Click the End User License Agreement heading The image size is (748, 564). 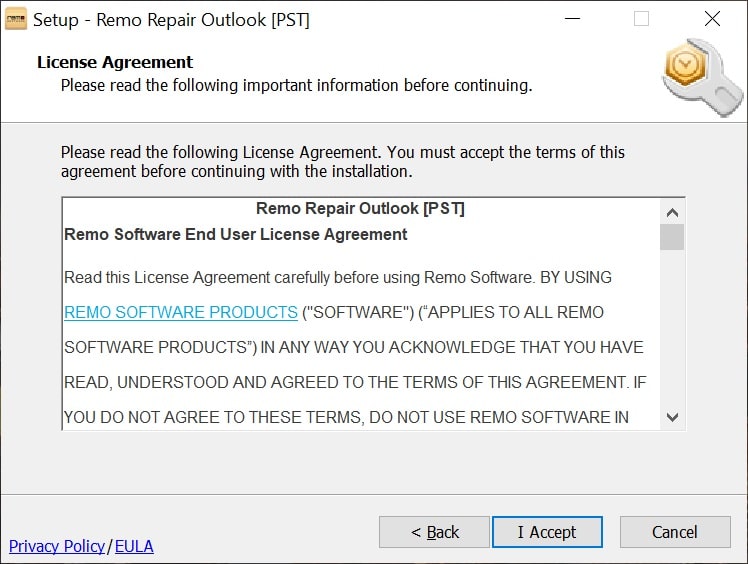(236, 234)
